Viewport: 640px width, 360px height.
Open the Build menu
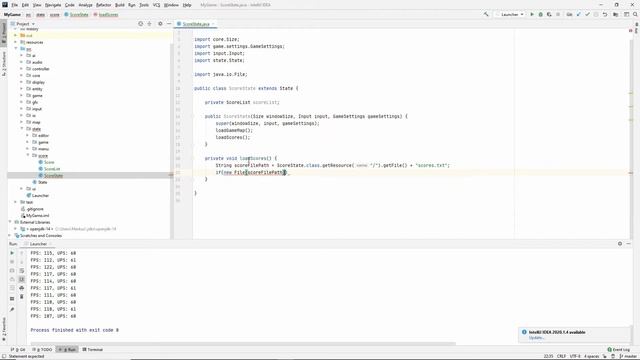pos(120,5)
